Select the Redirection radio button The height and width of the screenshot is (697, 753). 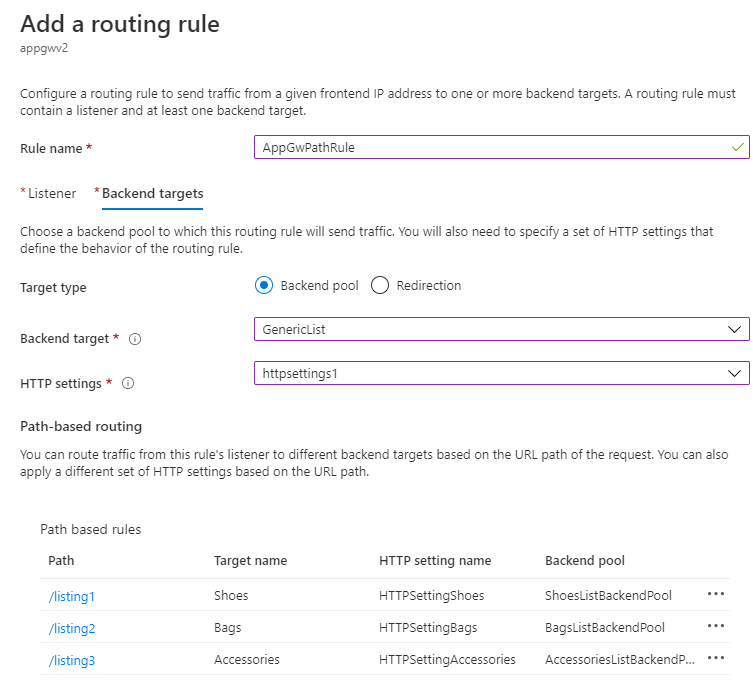380,285
